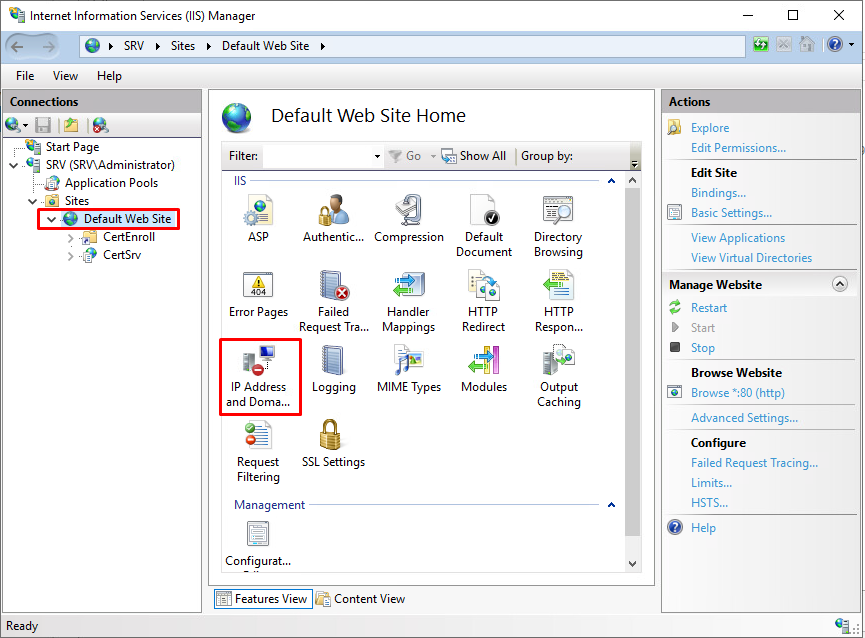
Task: Open the Authentication feature
Action: point(333,218)
